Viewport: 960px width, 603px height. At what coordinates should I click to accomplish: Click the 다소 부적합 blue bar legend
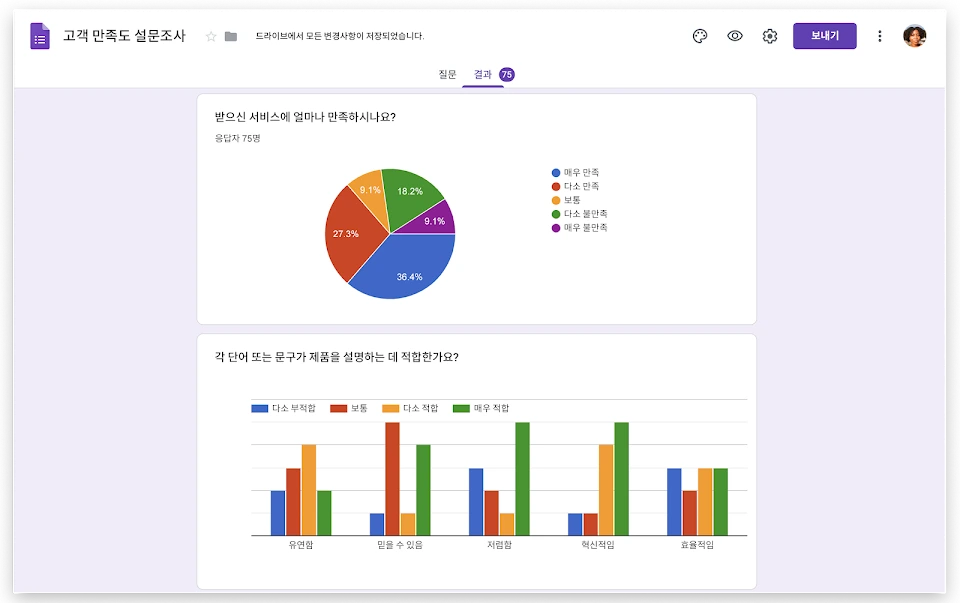pyautogui.click(x=283, y=408)
